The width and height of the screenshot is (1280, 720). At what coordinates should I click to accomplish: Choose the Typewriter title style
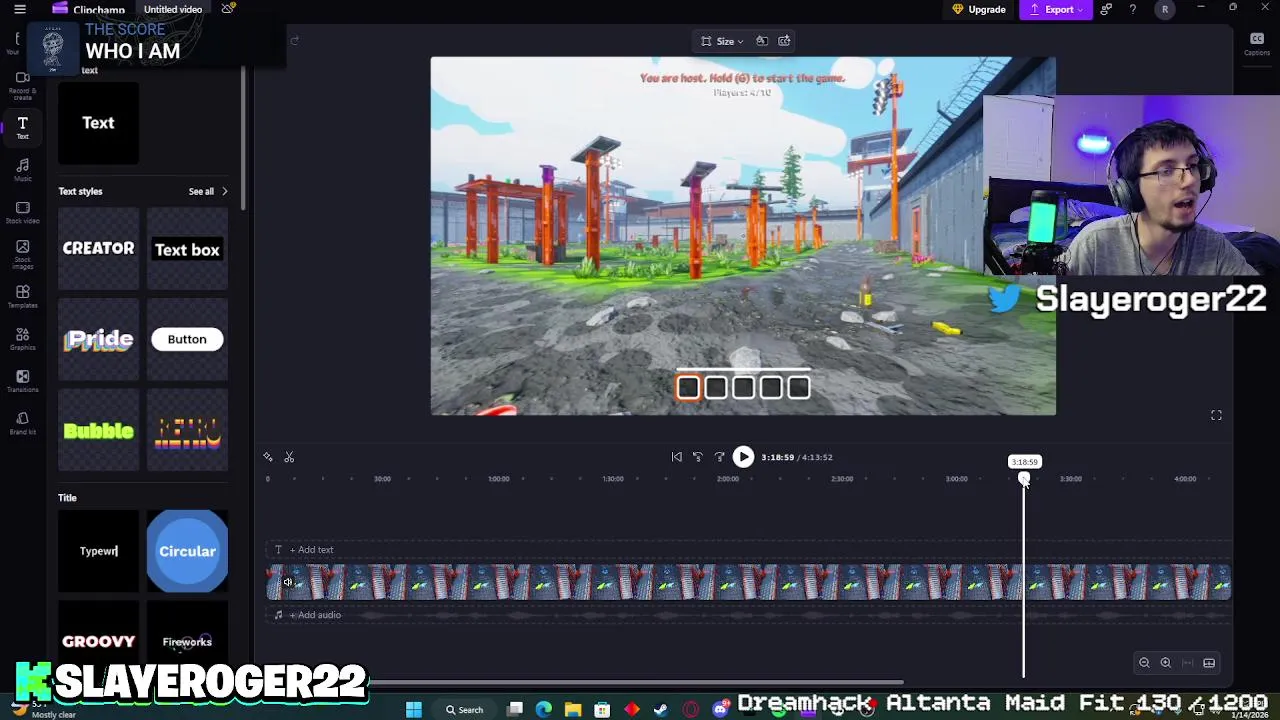98,551
